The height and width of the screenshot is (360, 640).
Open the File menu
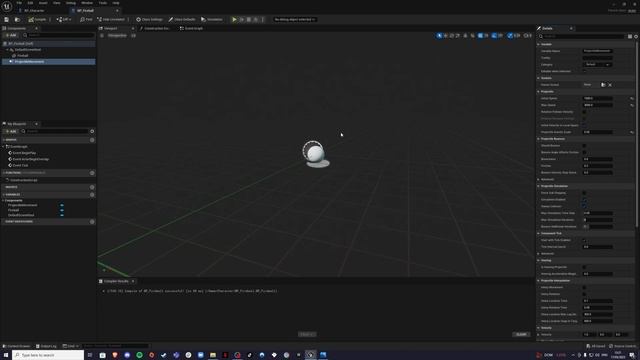19,3
